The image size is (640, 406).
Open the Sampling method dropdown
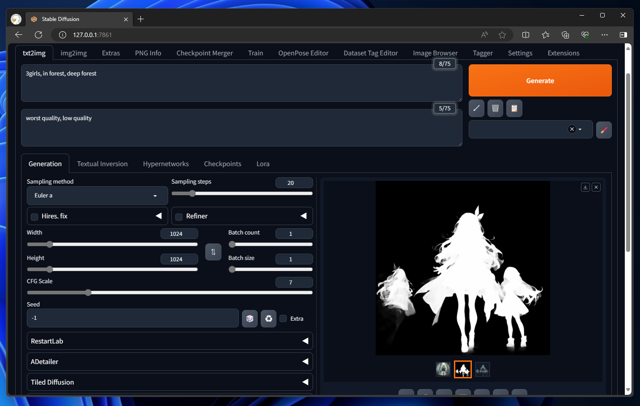click(x=97, y=195)
